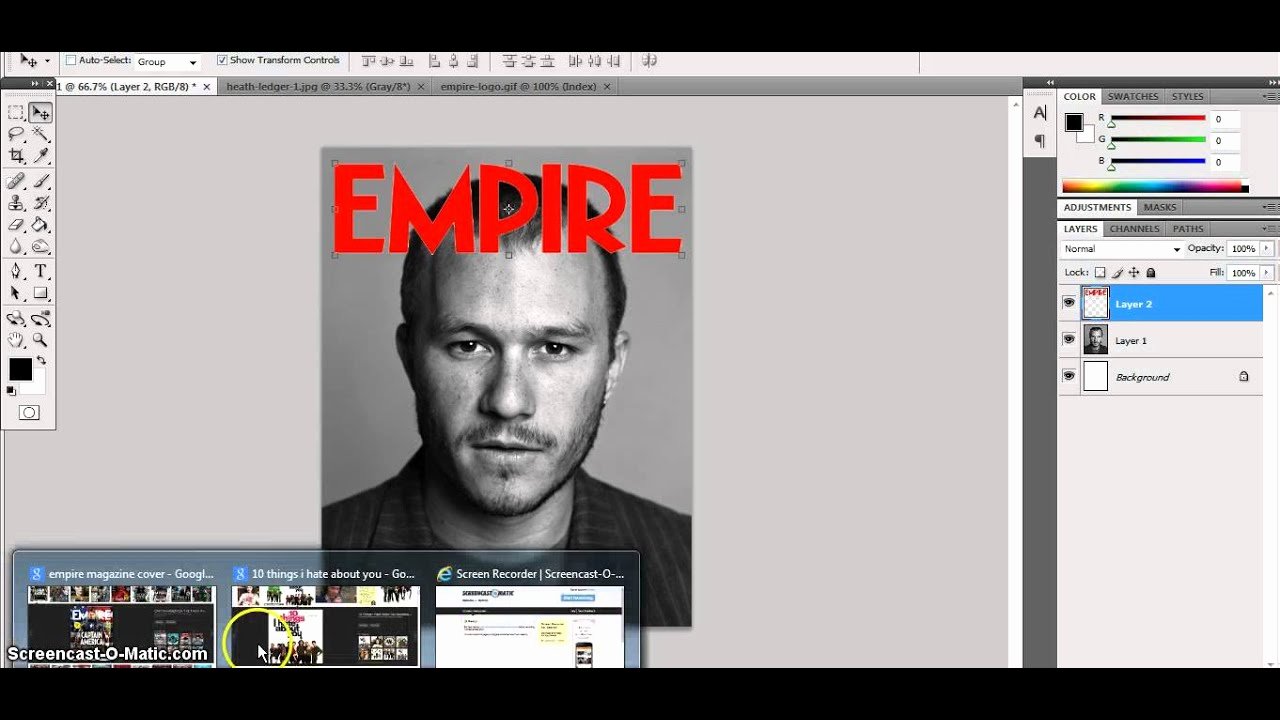
Task: Uncheck Show Transform Controls
Action: point(222,60)
